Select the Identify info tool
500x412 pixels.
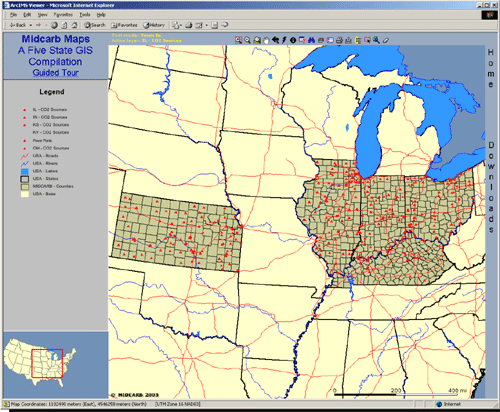tap(293, 40)
